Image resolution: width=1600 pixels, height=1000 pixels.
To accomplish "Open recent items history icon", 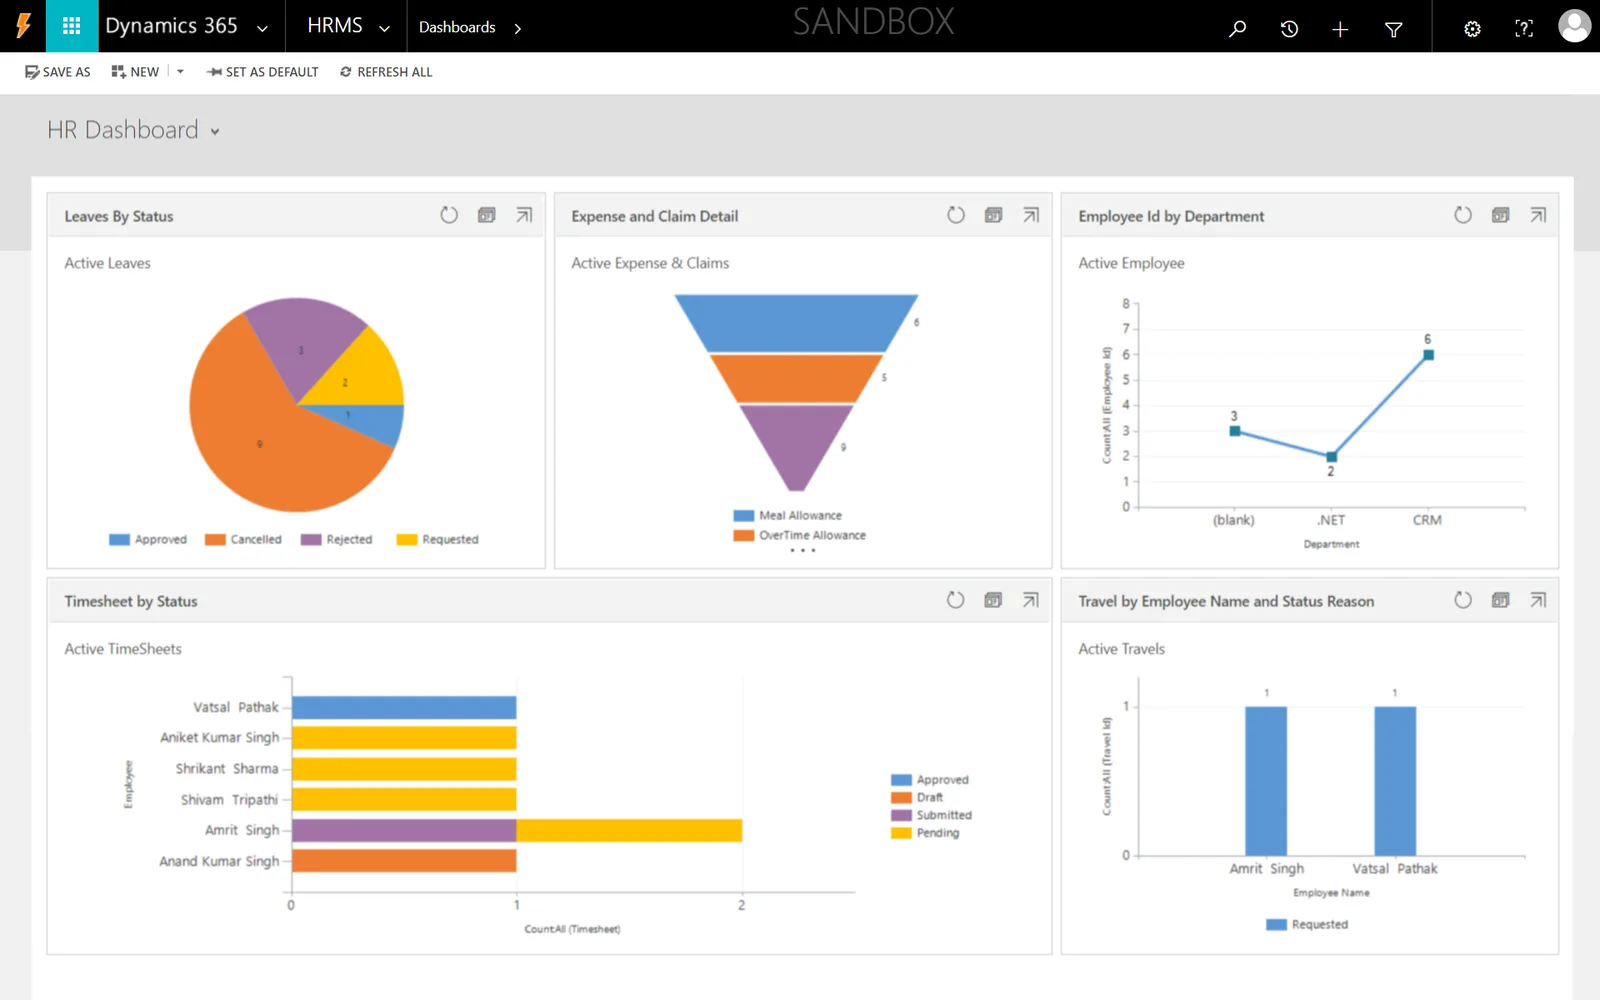I will tap(1289, 28).
